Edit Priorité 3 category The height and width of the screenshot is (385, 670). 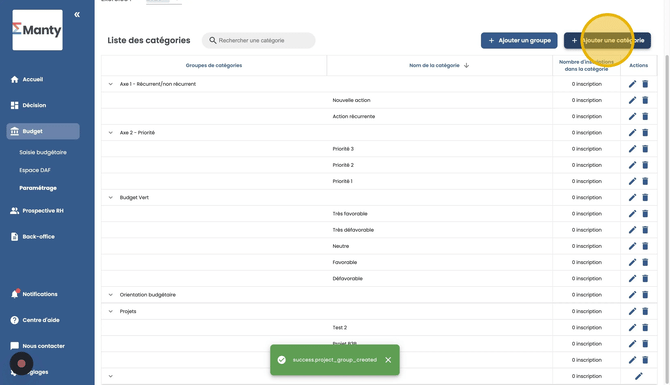coord(632,149)
